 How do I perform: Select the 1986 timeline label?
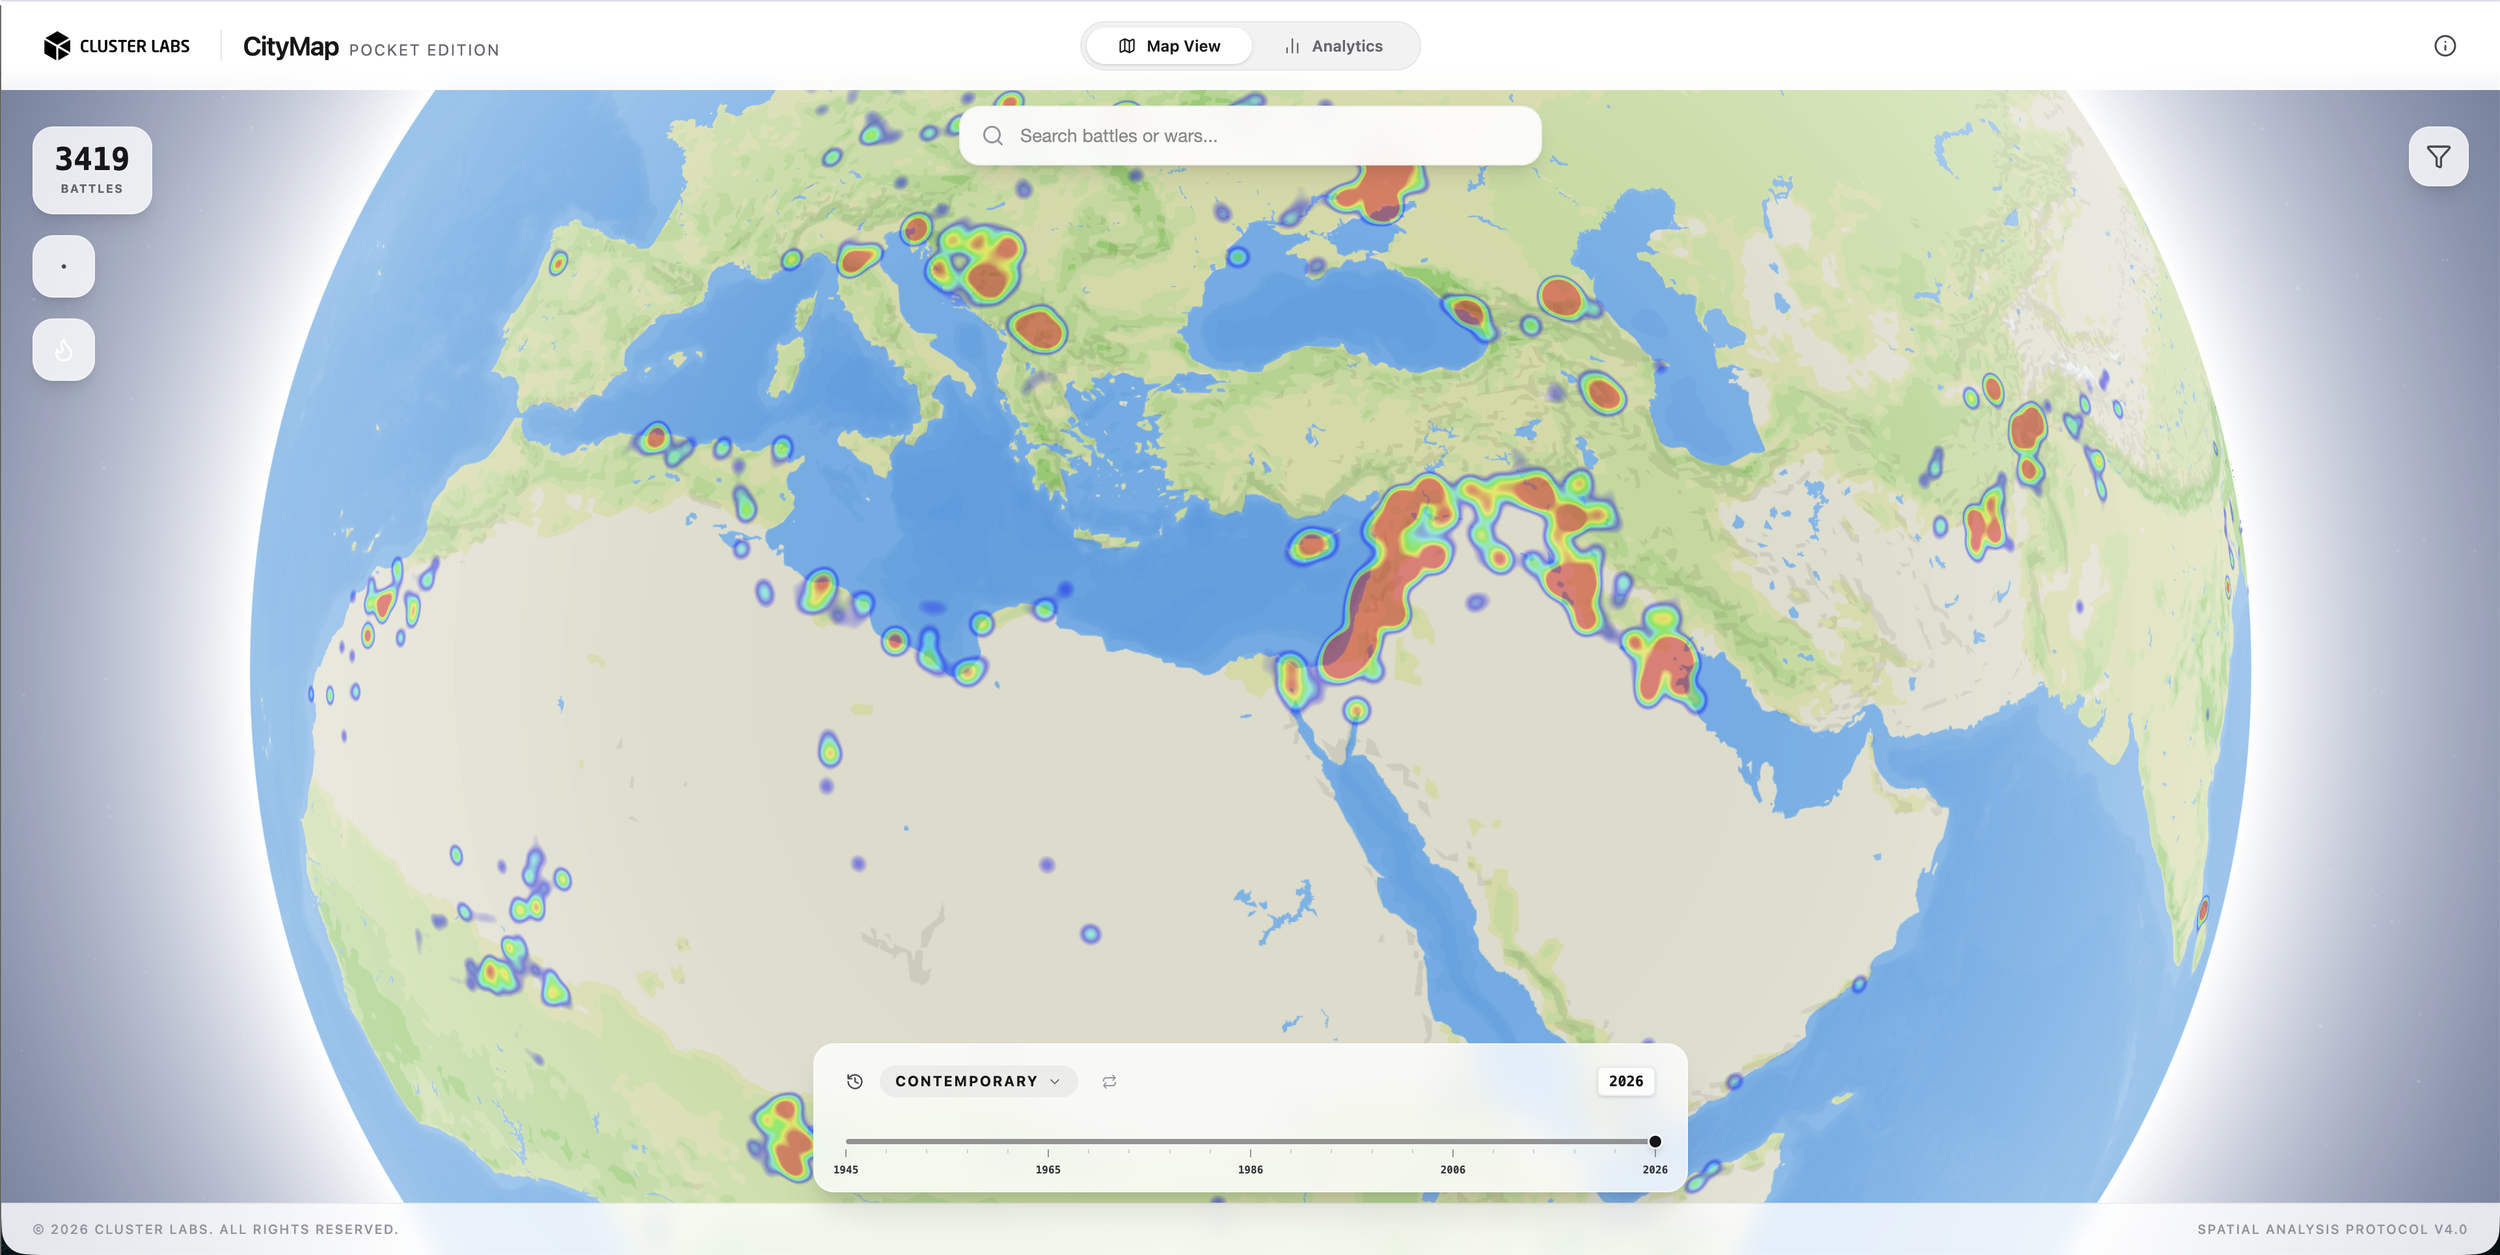1250,1169
